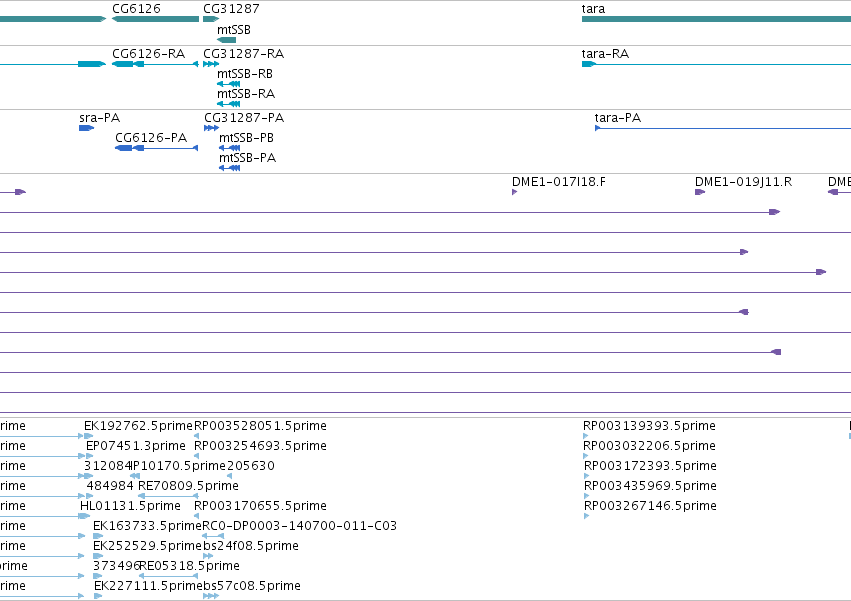The image size is (851, 601).
Task: Click the tara-PA protein label
Action: [618, 118]
